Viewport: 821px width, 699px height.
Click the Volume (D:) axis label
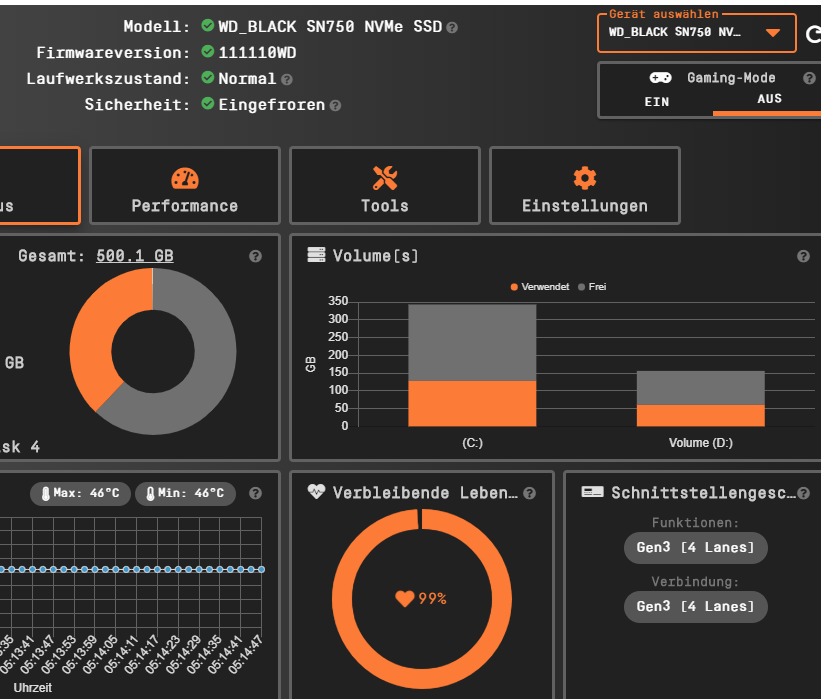pyautogui.click(x=701, y=443)
